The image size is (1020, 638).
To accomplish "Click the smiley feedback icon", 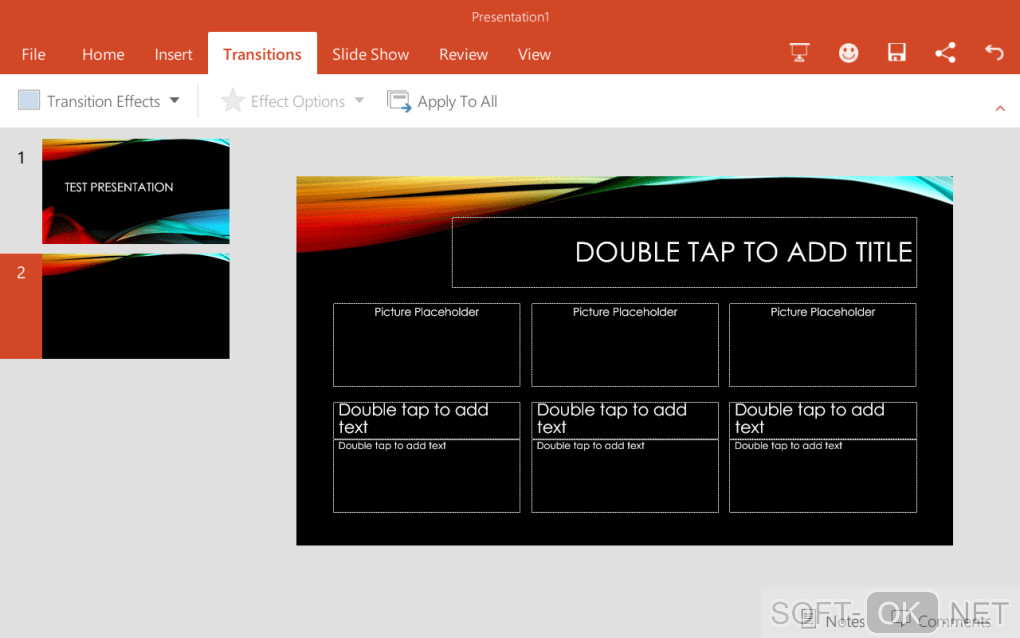I will [848, 53].
